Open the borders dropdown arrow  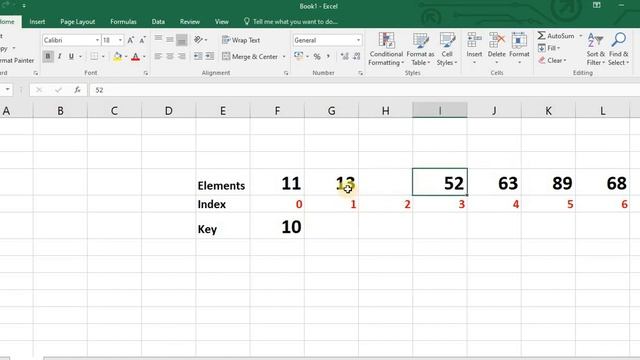coord(103,56)
